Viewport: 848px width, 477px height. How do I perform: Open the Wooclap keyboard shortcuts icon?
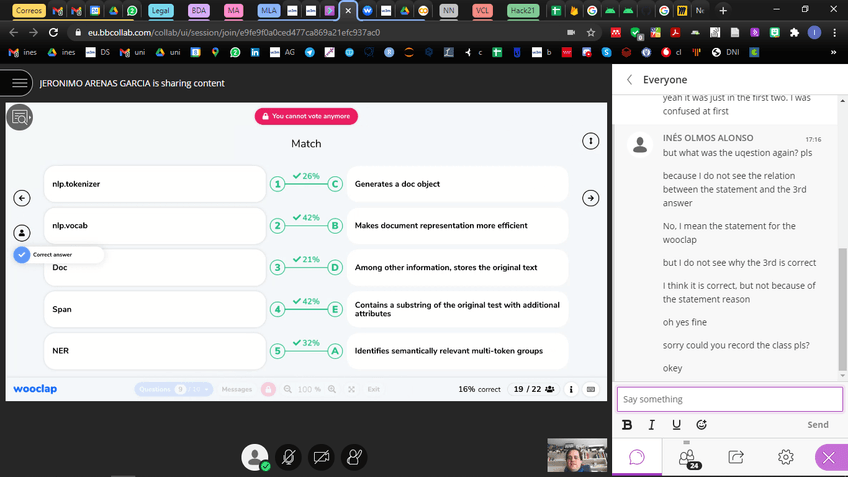coord(591,389)
